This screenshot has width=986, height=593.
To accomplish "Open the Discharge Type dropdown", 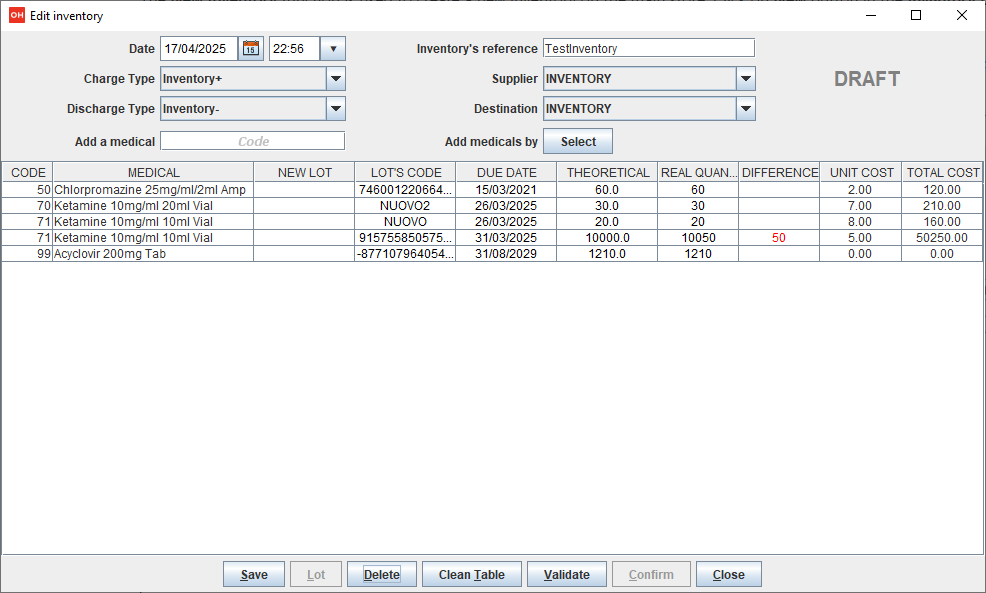I will (x=336, y=109).
